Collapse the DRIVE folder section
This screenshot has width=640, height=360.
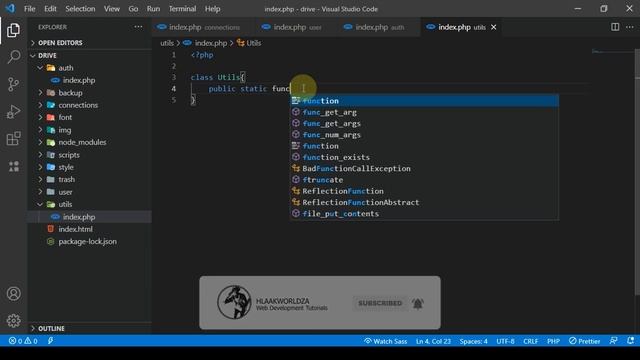pos(47,56)
